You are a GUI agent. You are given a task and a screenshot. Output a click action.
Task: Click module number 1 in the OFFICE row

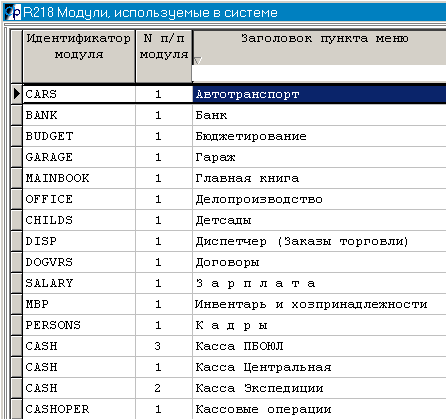[164, 199]
